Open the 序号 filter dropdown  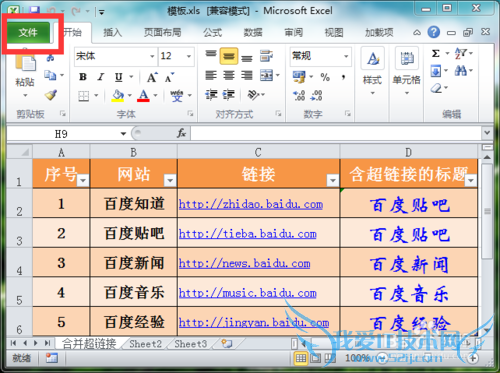click(x=83, y=180)
